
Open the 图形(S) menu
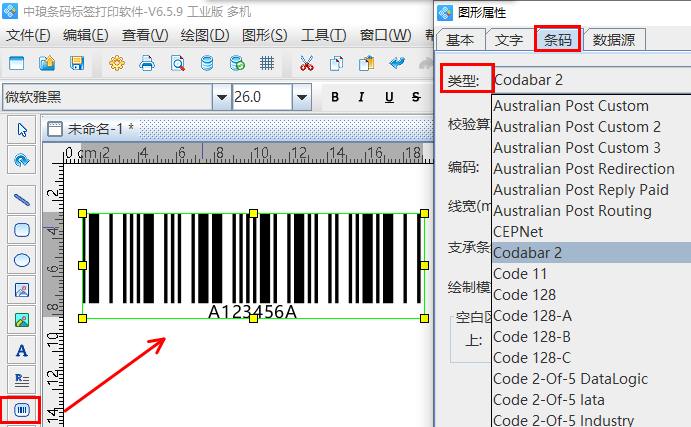(x=264, y=35)
